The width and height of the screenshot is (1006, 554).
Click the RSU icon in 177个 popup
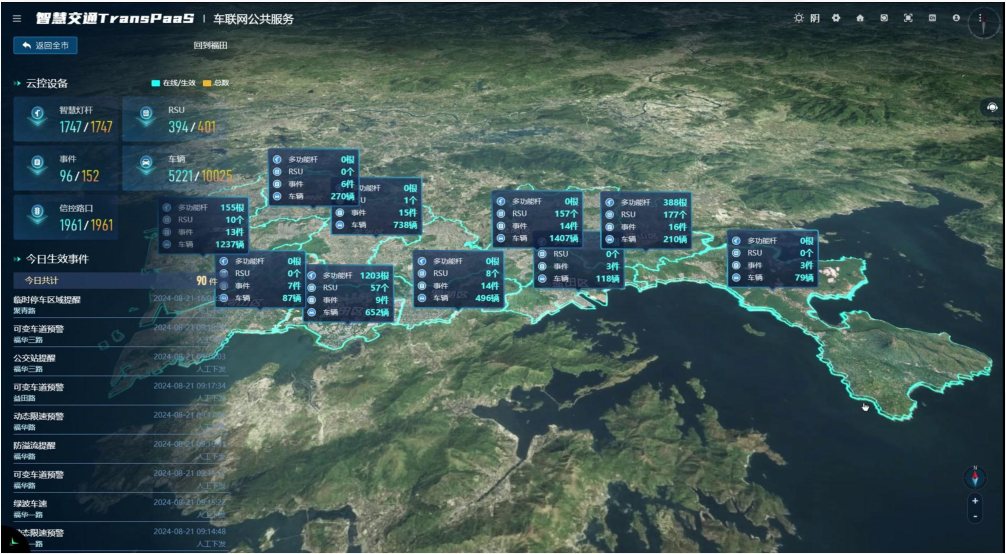pos(612,214)
